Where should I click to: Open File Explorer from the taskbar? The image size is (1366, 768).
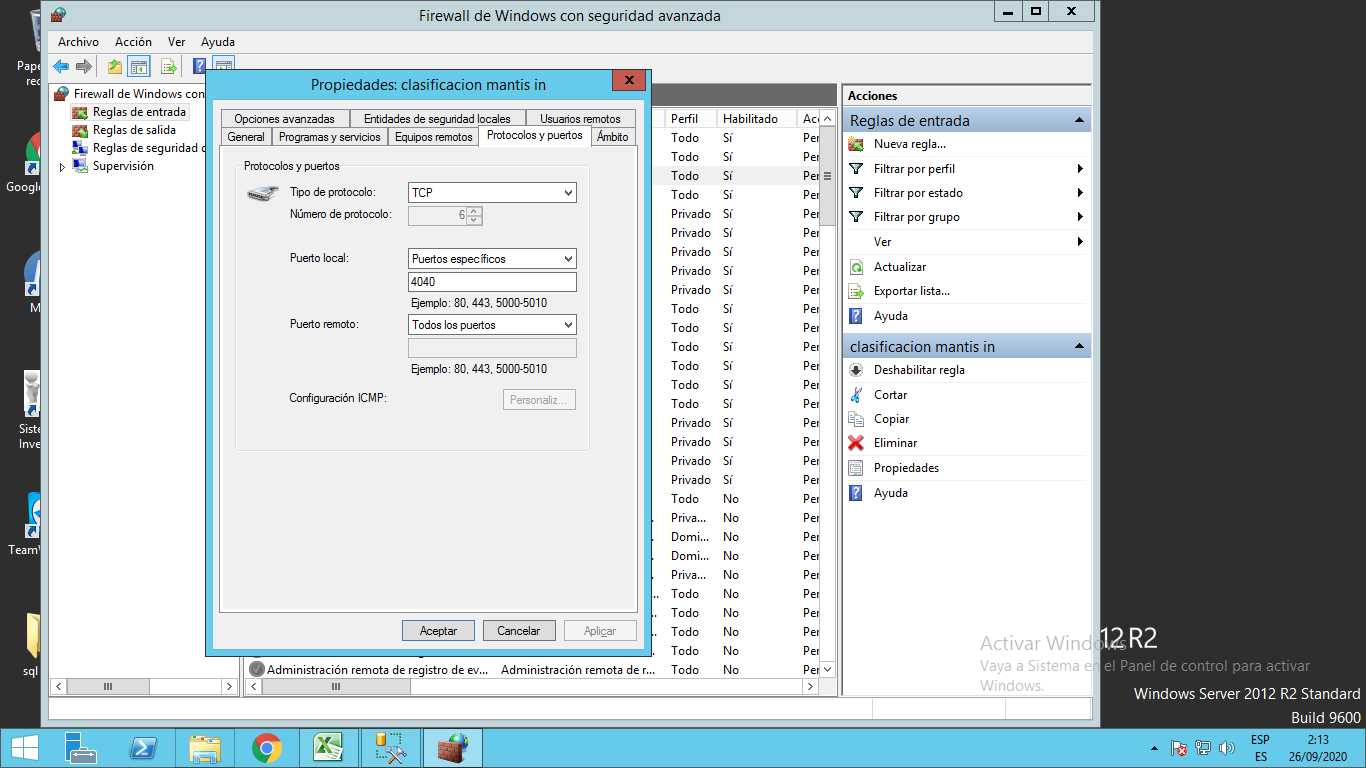click(205, 748)
